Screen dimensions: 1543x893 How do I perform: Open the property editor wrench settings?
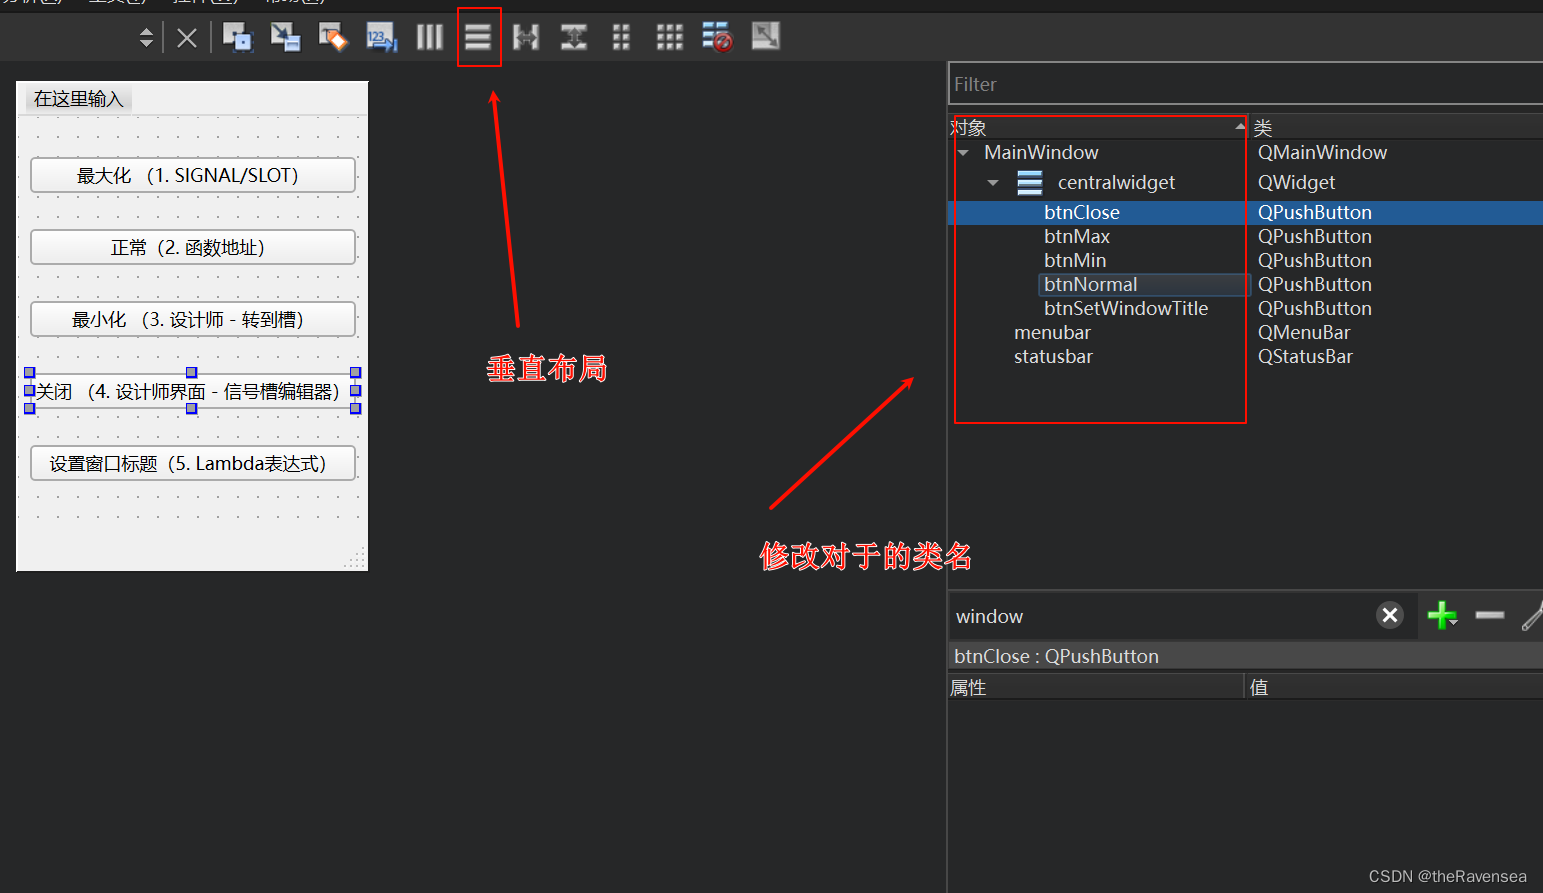point(1532,615)
